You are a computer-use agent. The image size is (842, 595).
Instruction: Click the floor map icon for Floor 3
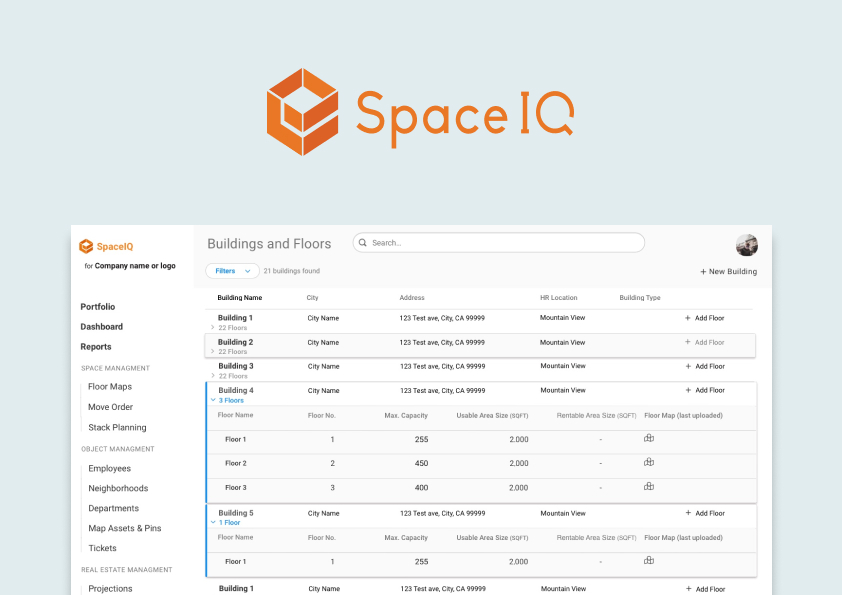tap(648, 486)
